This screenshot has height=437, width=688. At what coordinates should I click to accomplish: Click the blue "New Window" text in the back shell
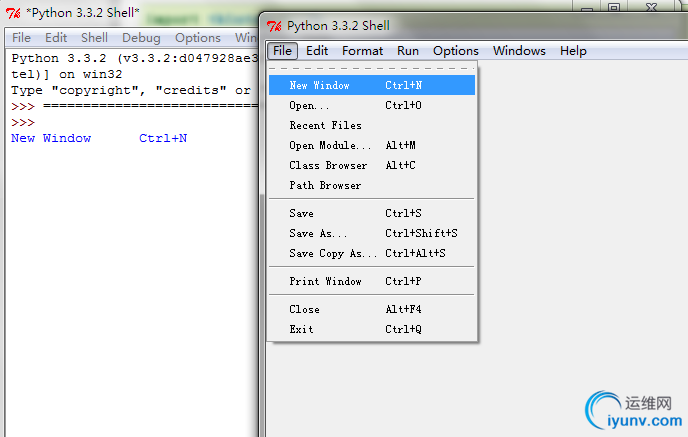51,138
